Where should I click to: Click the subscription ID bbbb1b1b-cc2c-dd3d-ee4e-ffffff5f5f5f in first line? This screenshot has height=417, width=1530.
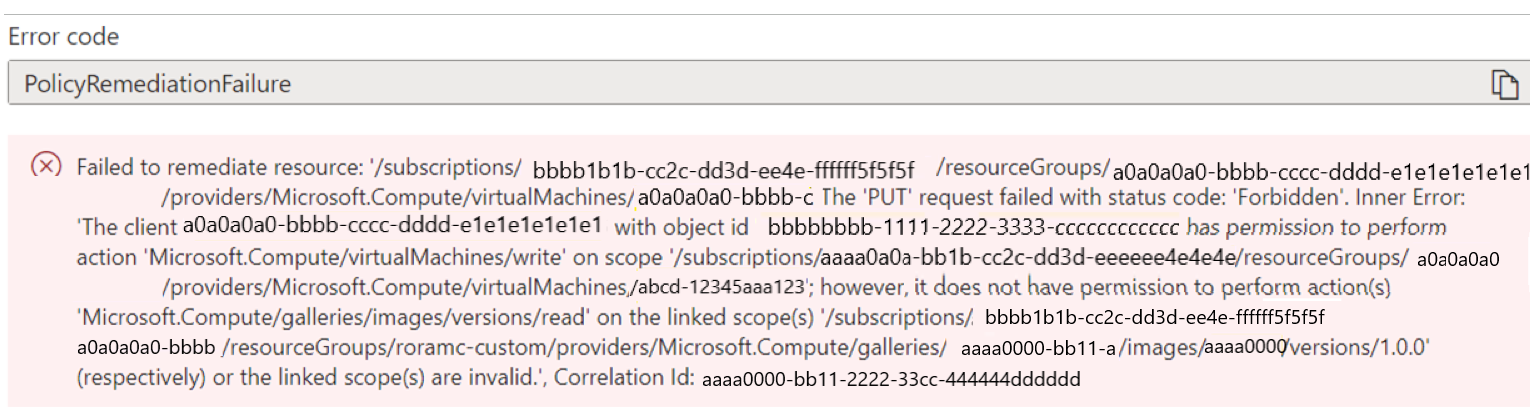tap(724, 167)
